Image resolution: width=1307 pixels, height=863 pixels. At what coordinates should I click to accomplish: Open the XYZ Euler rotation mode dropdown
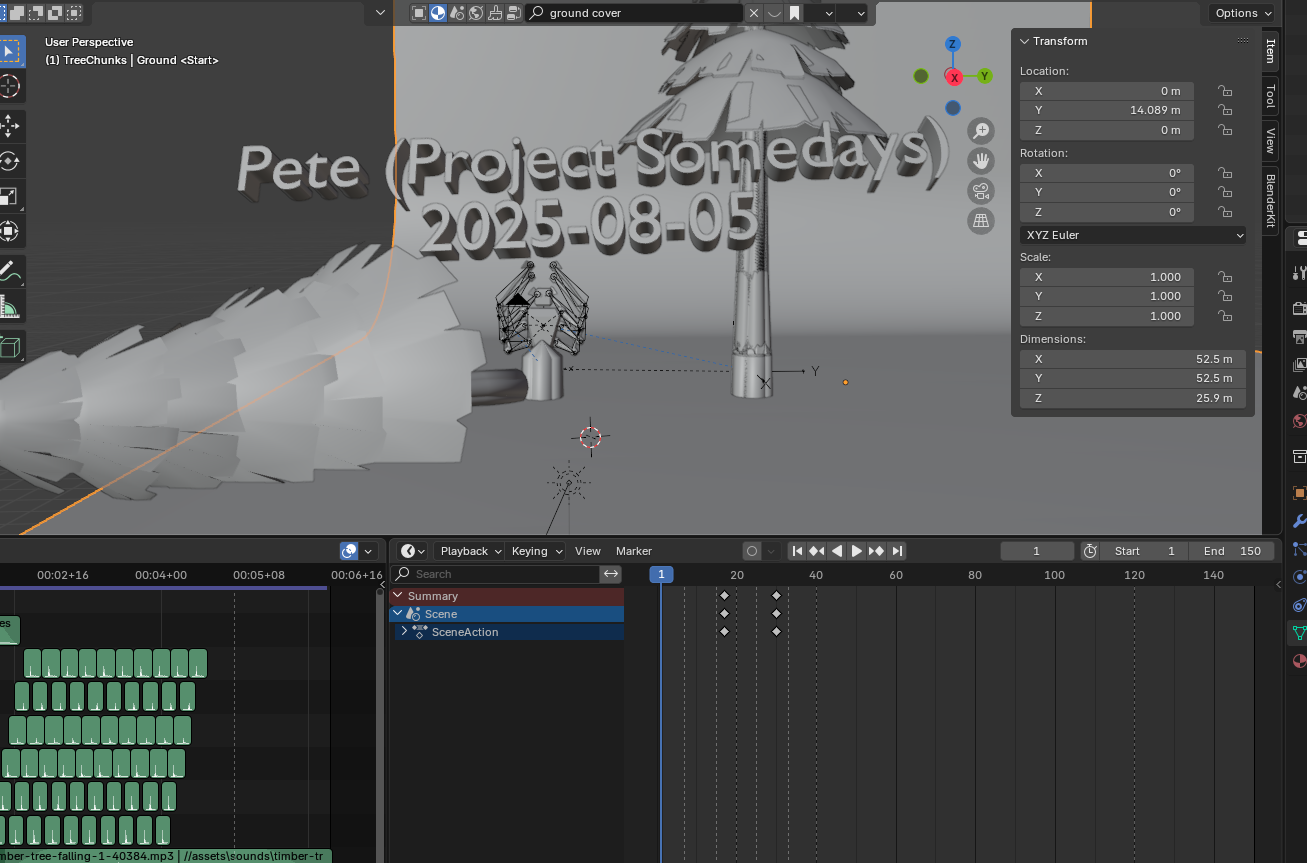[x=1133, y=235]
